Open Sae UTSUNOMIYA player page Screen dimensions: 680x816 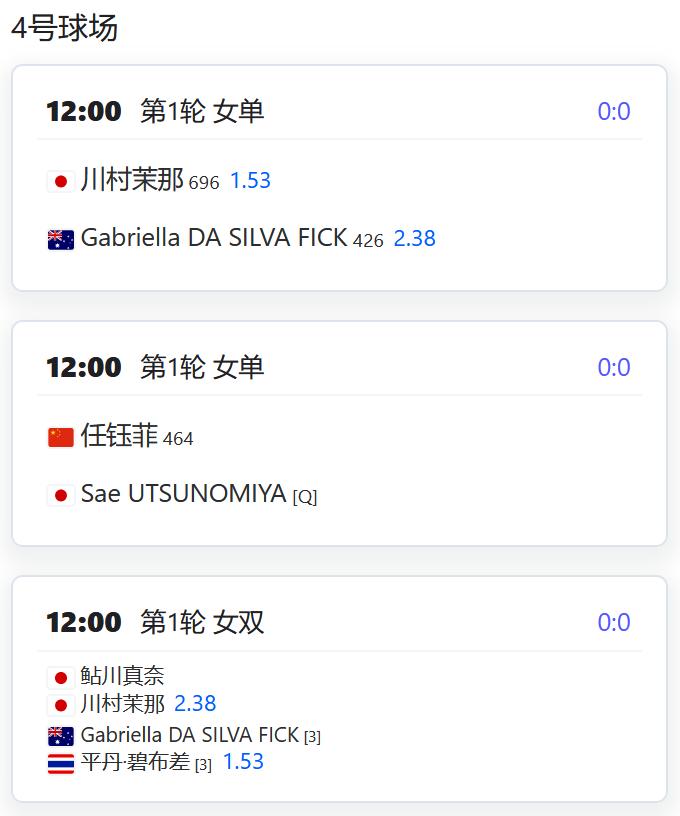(184, 493)
